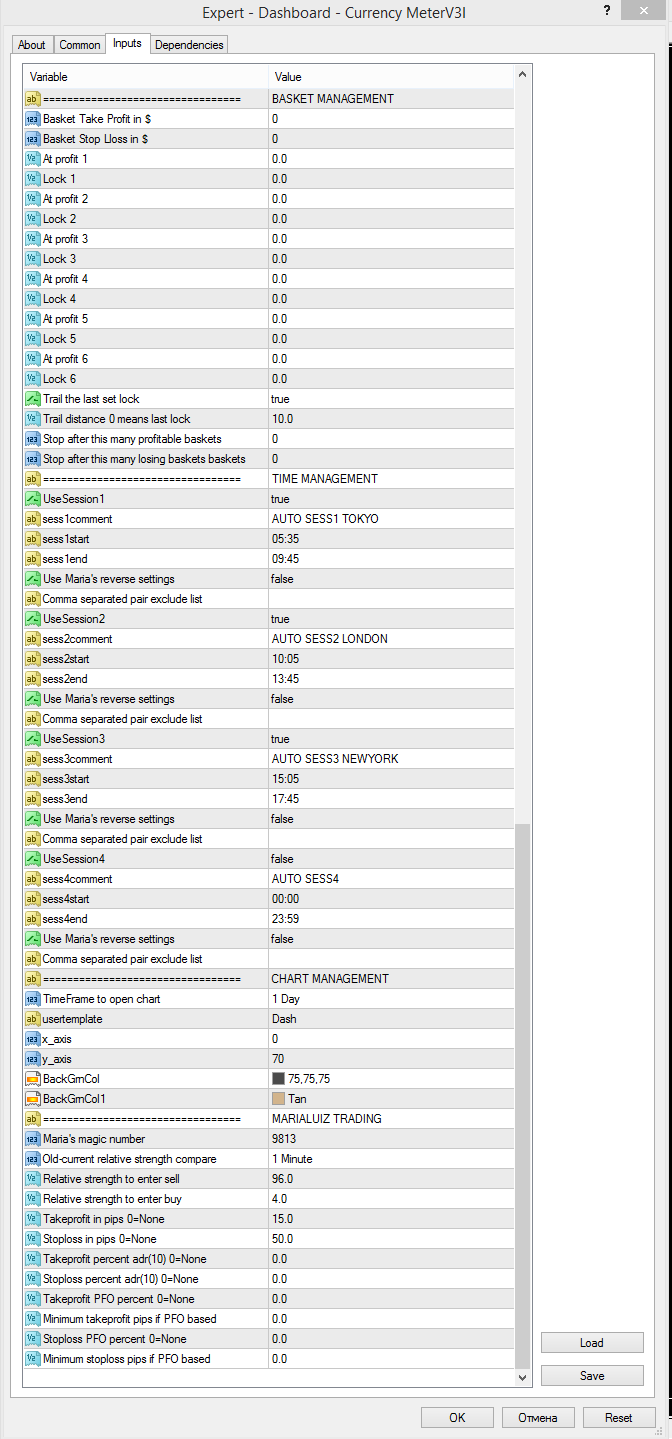Screen dimensions: 672x1439
Task: Select the BASKET MANAGEMENT header row
Action: click(x=269, y=99)
